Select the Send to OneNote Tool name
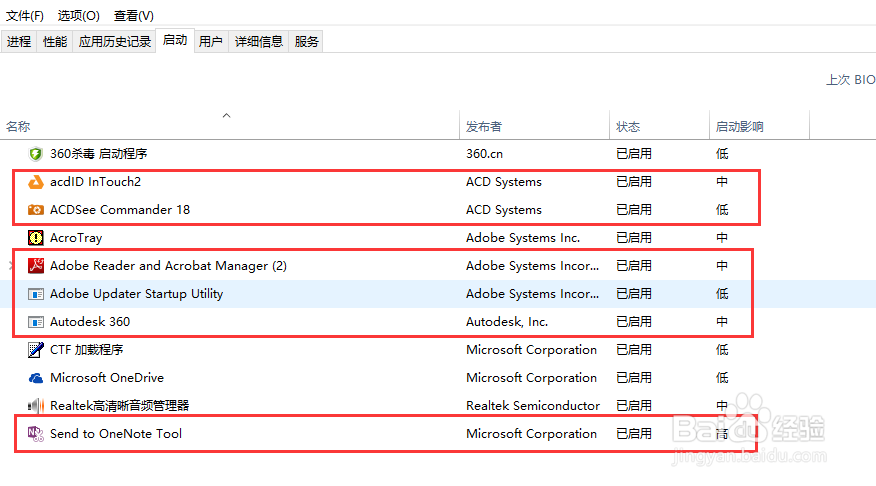The image size is (876, 486). pyautogui.click(x=116, y=433)
